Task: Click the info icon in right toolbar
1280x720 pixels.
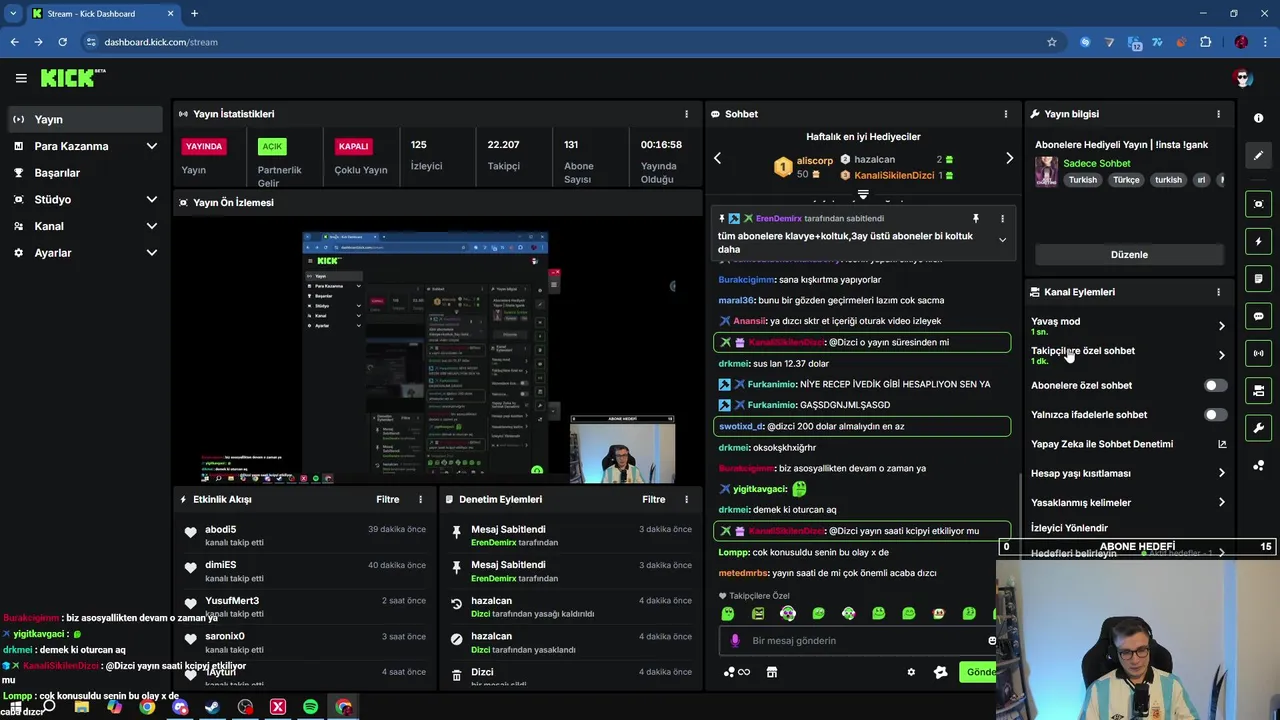Action: [1258, 118]
